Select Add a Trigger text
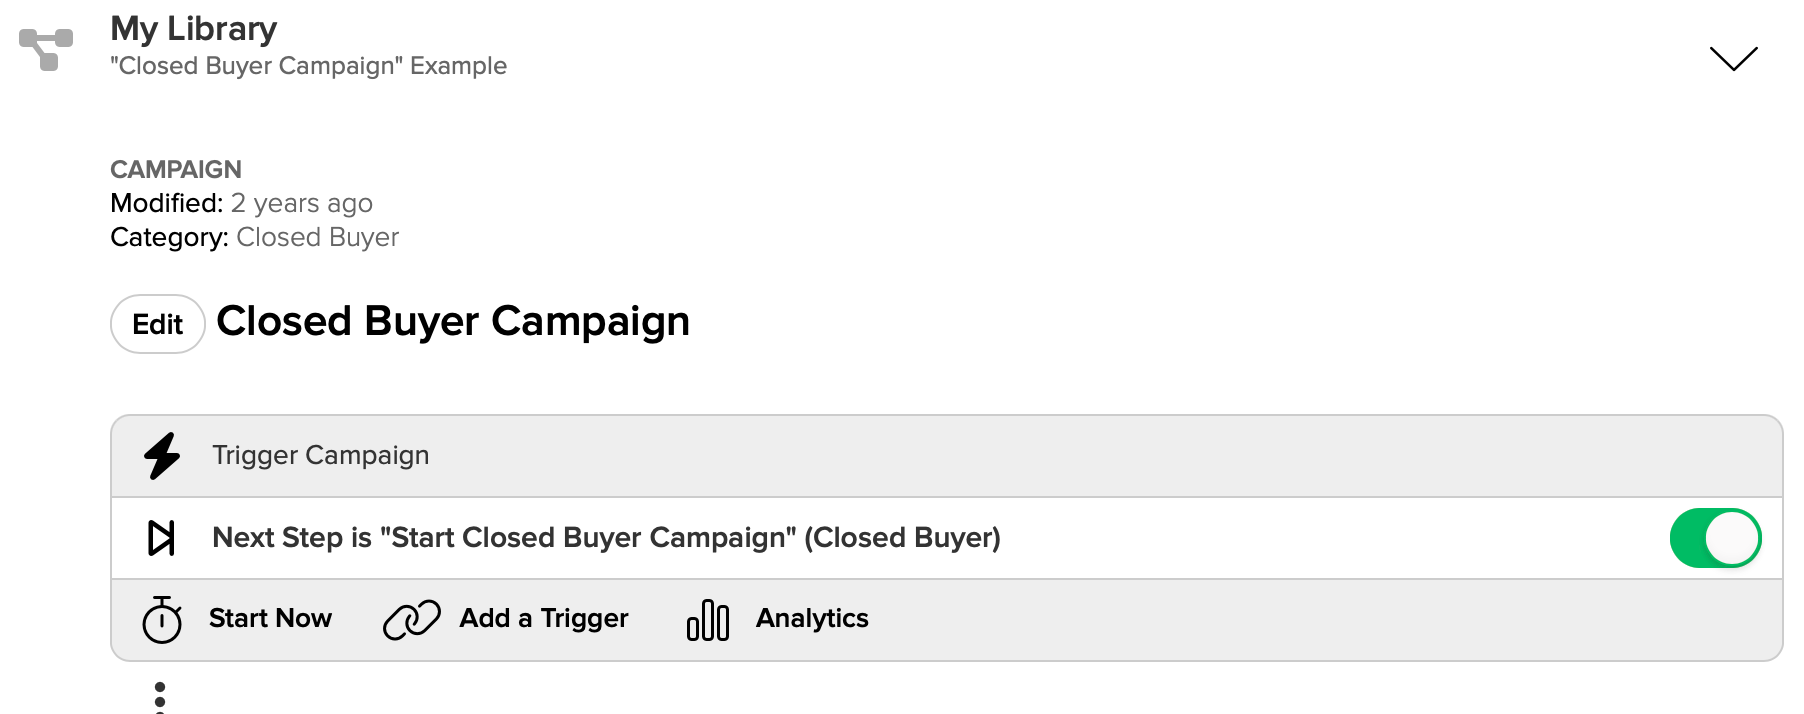Viewport: 1804px width, 714px height. 544,619
